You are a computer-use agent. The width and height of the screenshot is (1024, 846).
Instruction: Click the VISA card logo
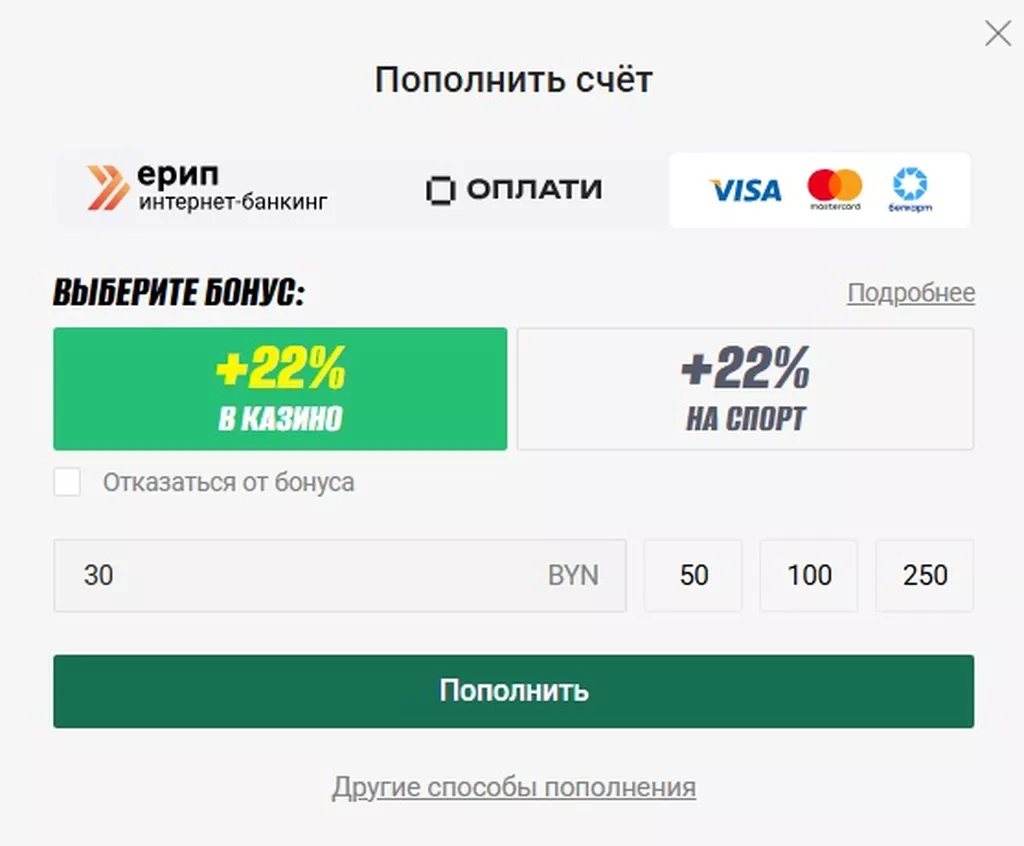tap(745, 190)
